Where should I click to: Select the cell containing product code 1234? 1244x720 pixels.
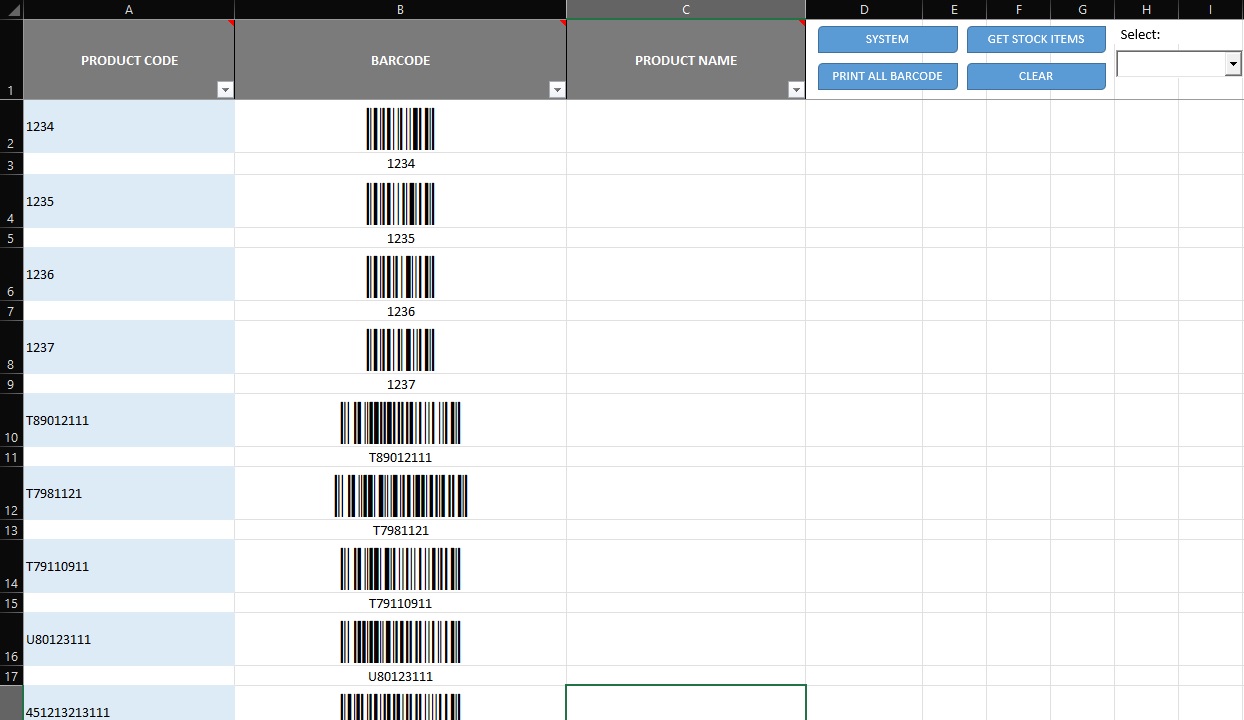click(x=128, y=127)
